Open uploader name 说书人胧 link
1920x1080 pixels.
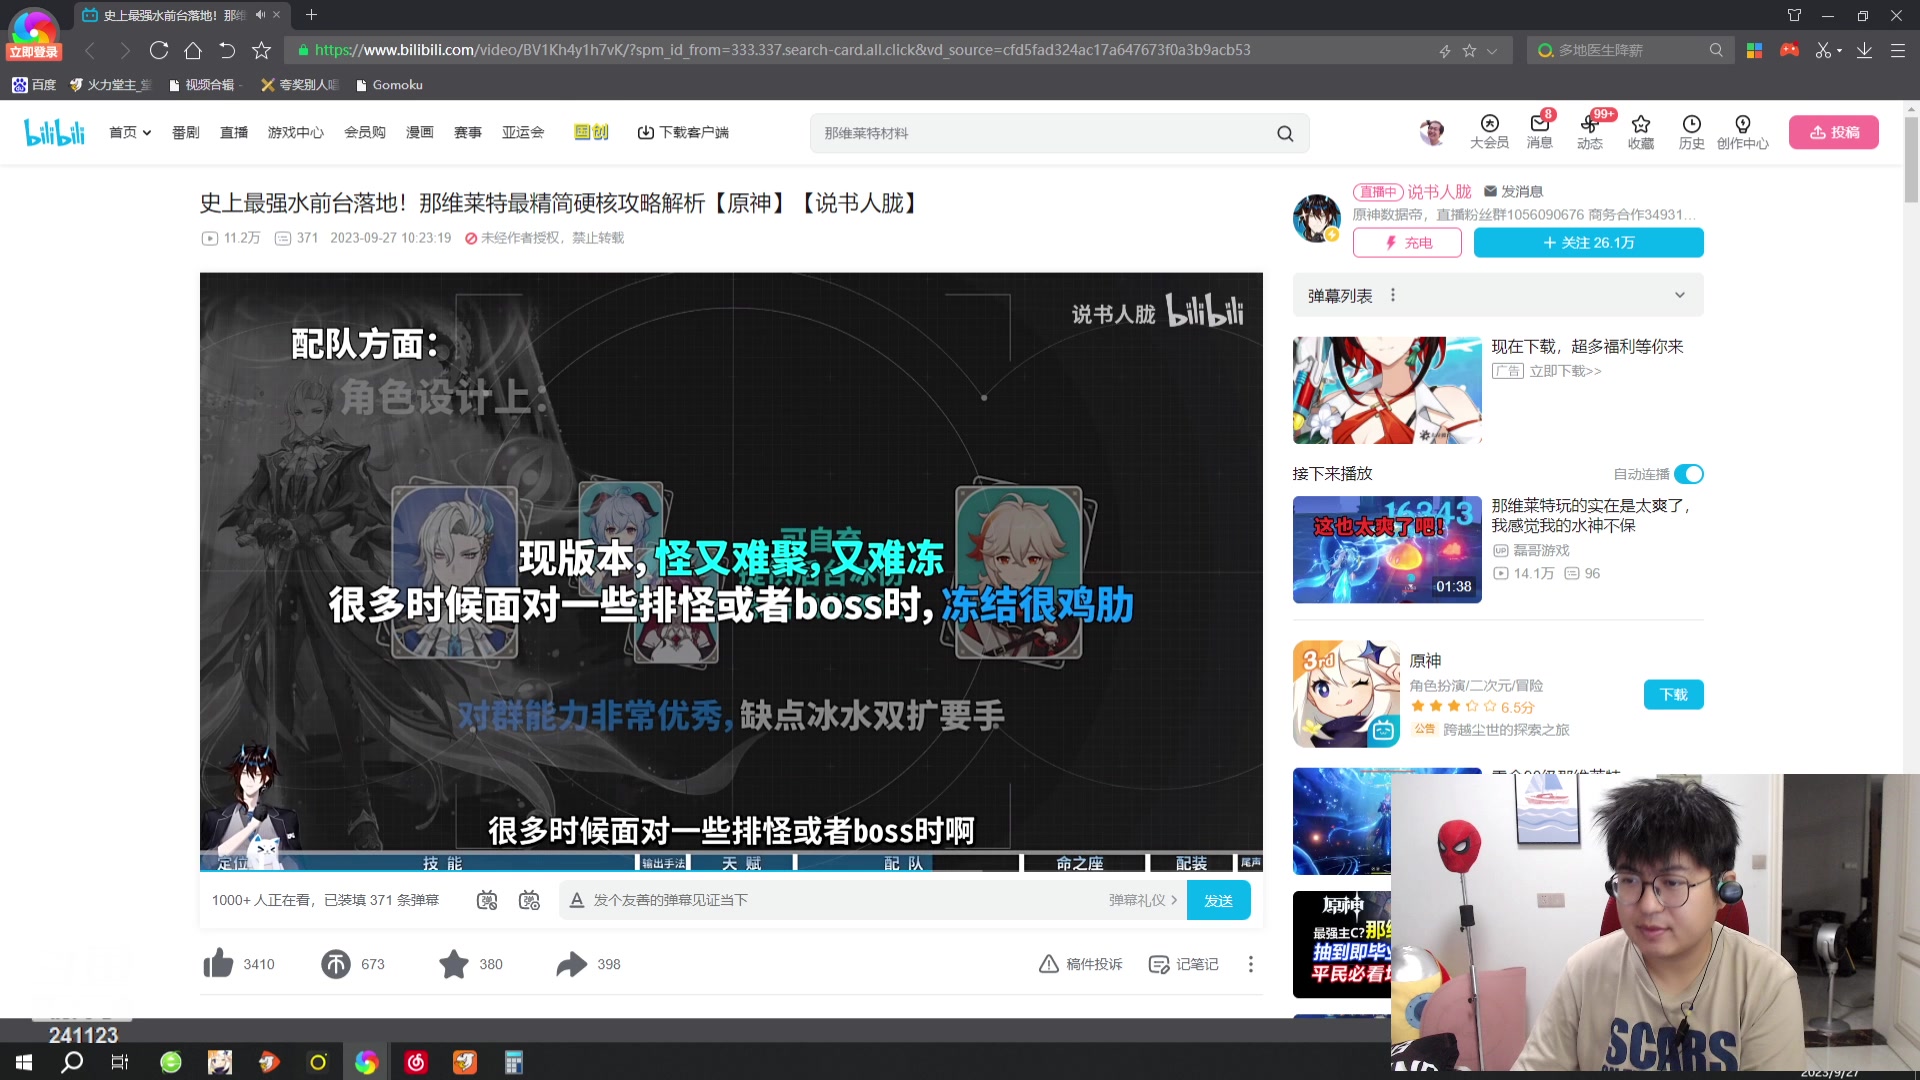[1439, 191]
